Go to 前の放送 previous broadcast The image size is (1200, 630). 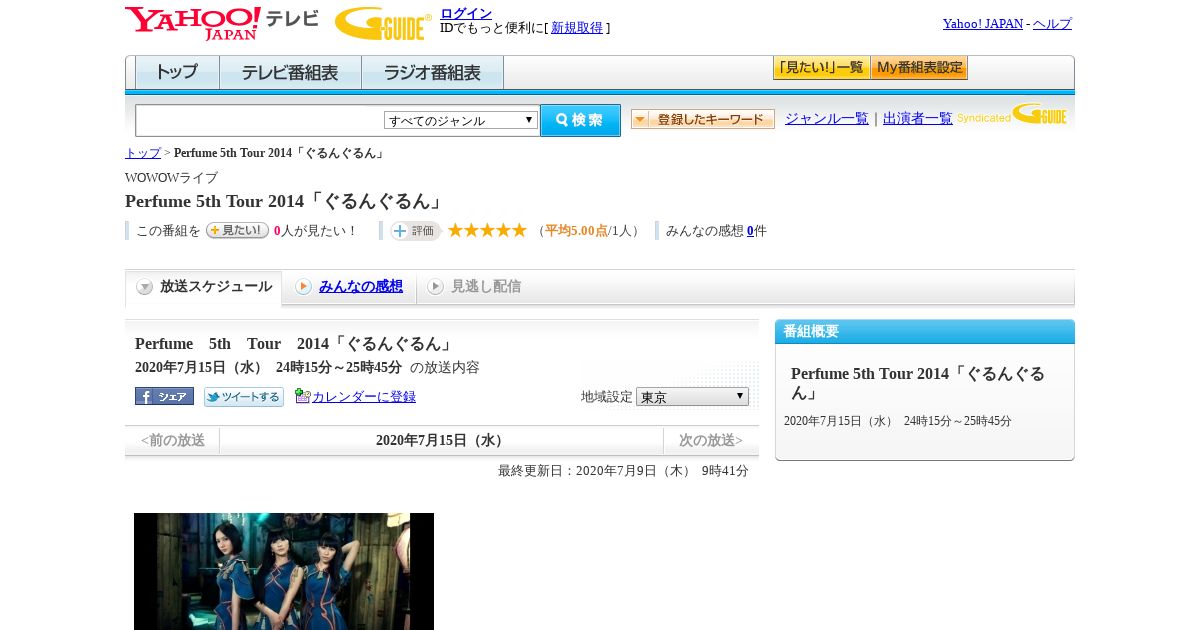coord(172,441)
